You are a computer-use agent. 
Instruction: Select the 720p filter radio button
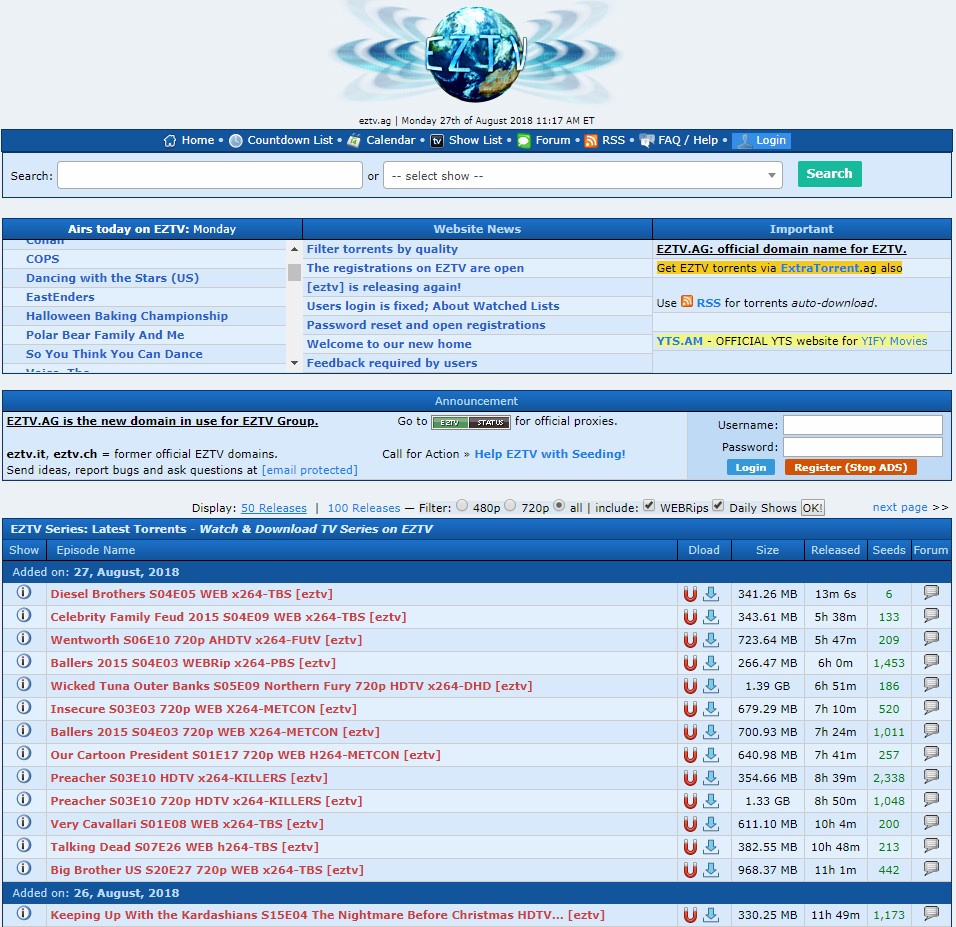(x=510, y=506)
